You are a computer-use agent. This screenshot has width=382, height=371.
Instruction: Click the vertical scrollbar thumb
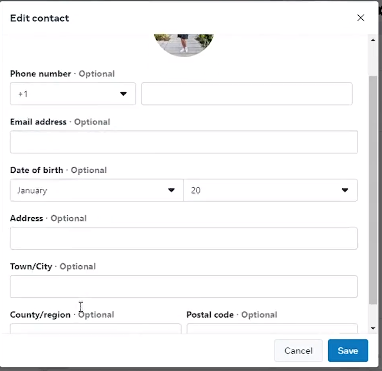point(373,190)
